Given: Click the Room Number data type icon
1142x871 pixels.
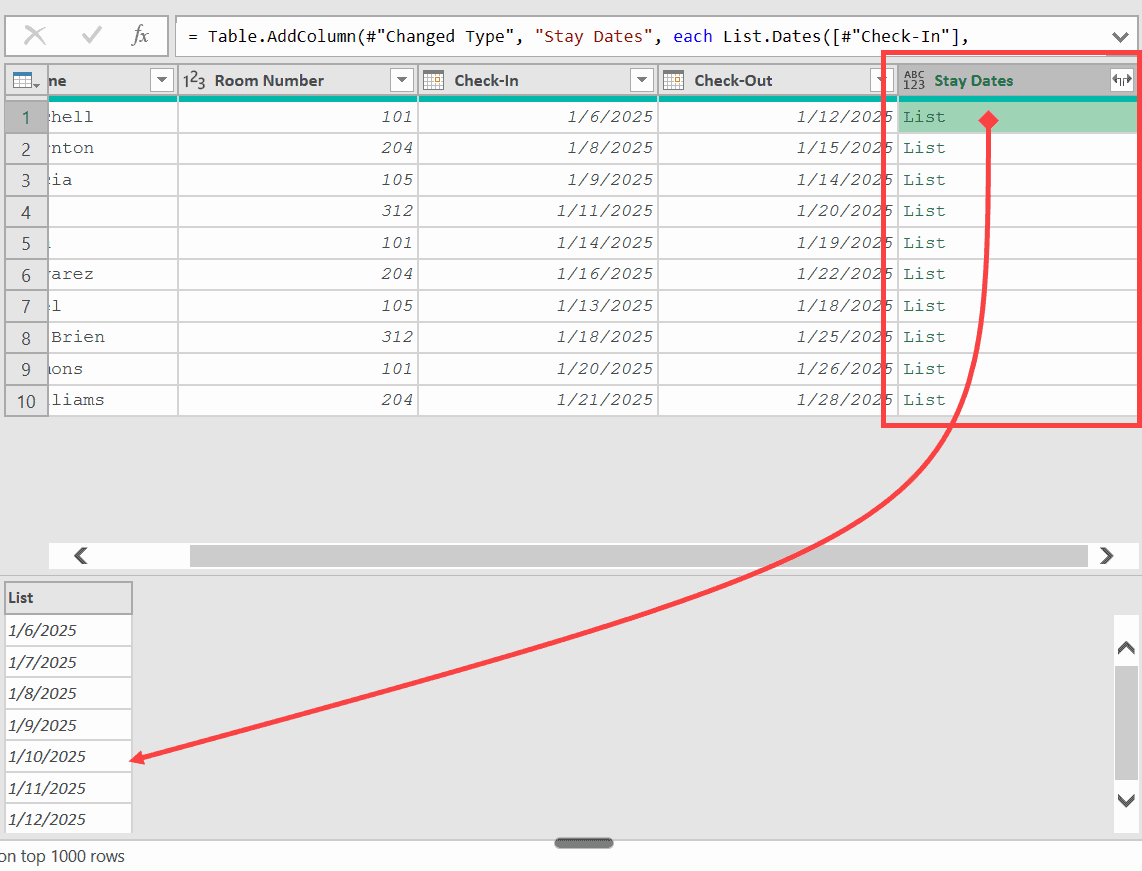Looking at the screenshot, I should pyautogui.click(x=194, y=81).
